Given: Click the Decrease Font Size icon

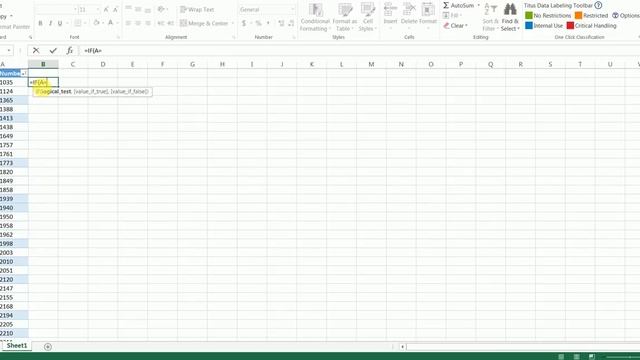Looking at the screenshot, I should [115, 9].
